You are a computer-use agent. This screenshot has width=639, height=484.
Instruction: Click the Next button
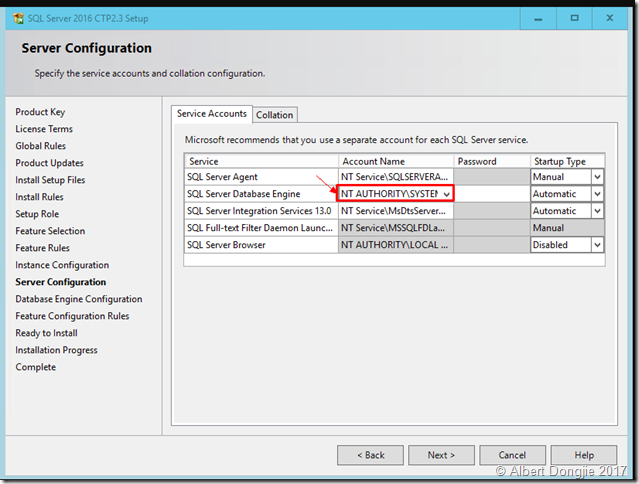[x=441, y=455]
